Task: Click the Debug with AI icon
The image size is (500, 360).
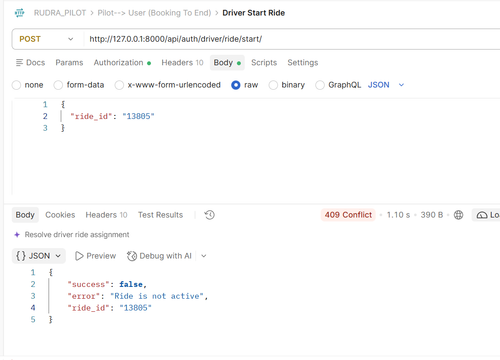Action: 132,256
